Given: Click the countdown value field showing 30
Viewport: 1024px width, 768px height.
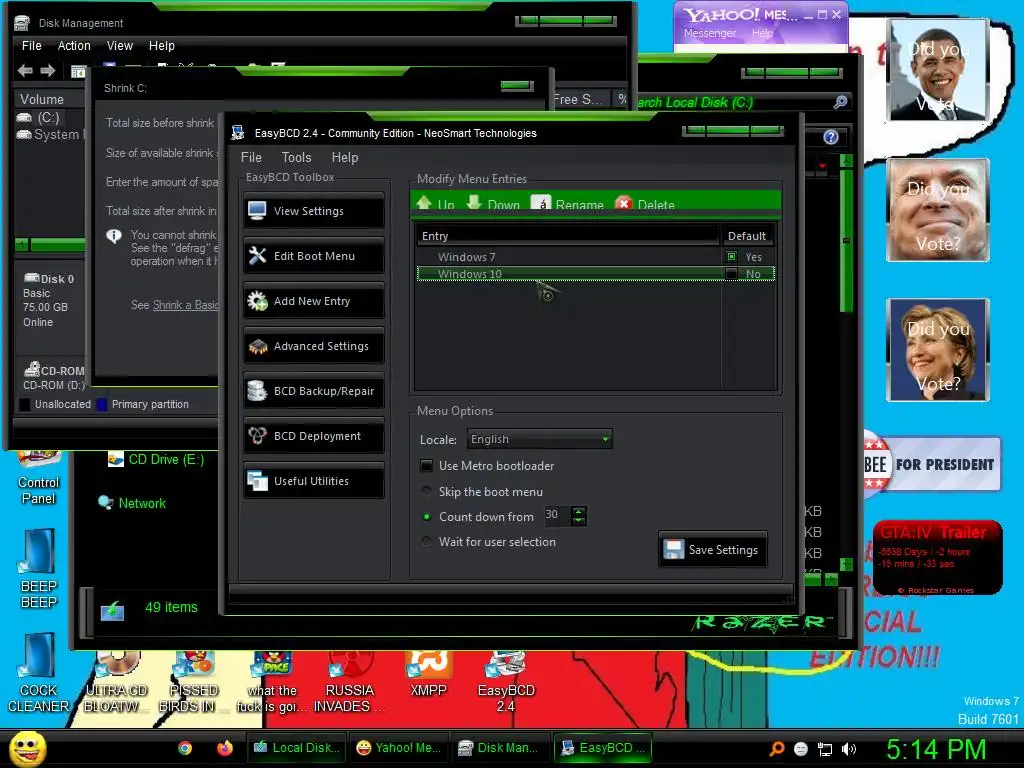Looking at the screenshot, I should (557, 515).
